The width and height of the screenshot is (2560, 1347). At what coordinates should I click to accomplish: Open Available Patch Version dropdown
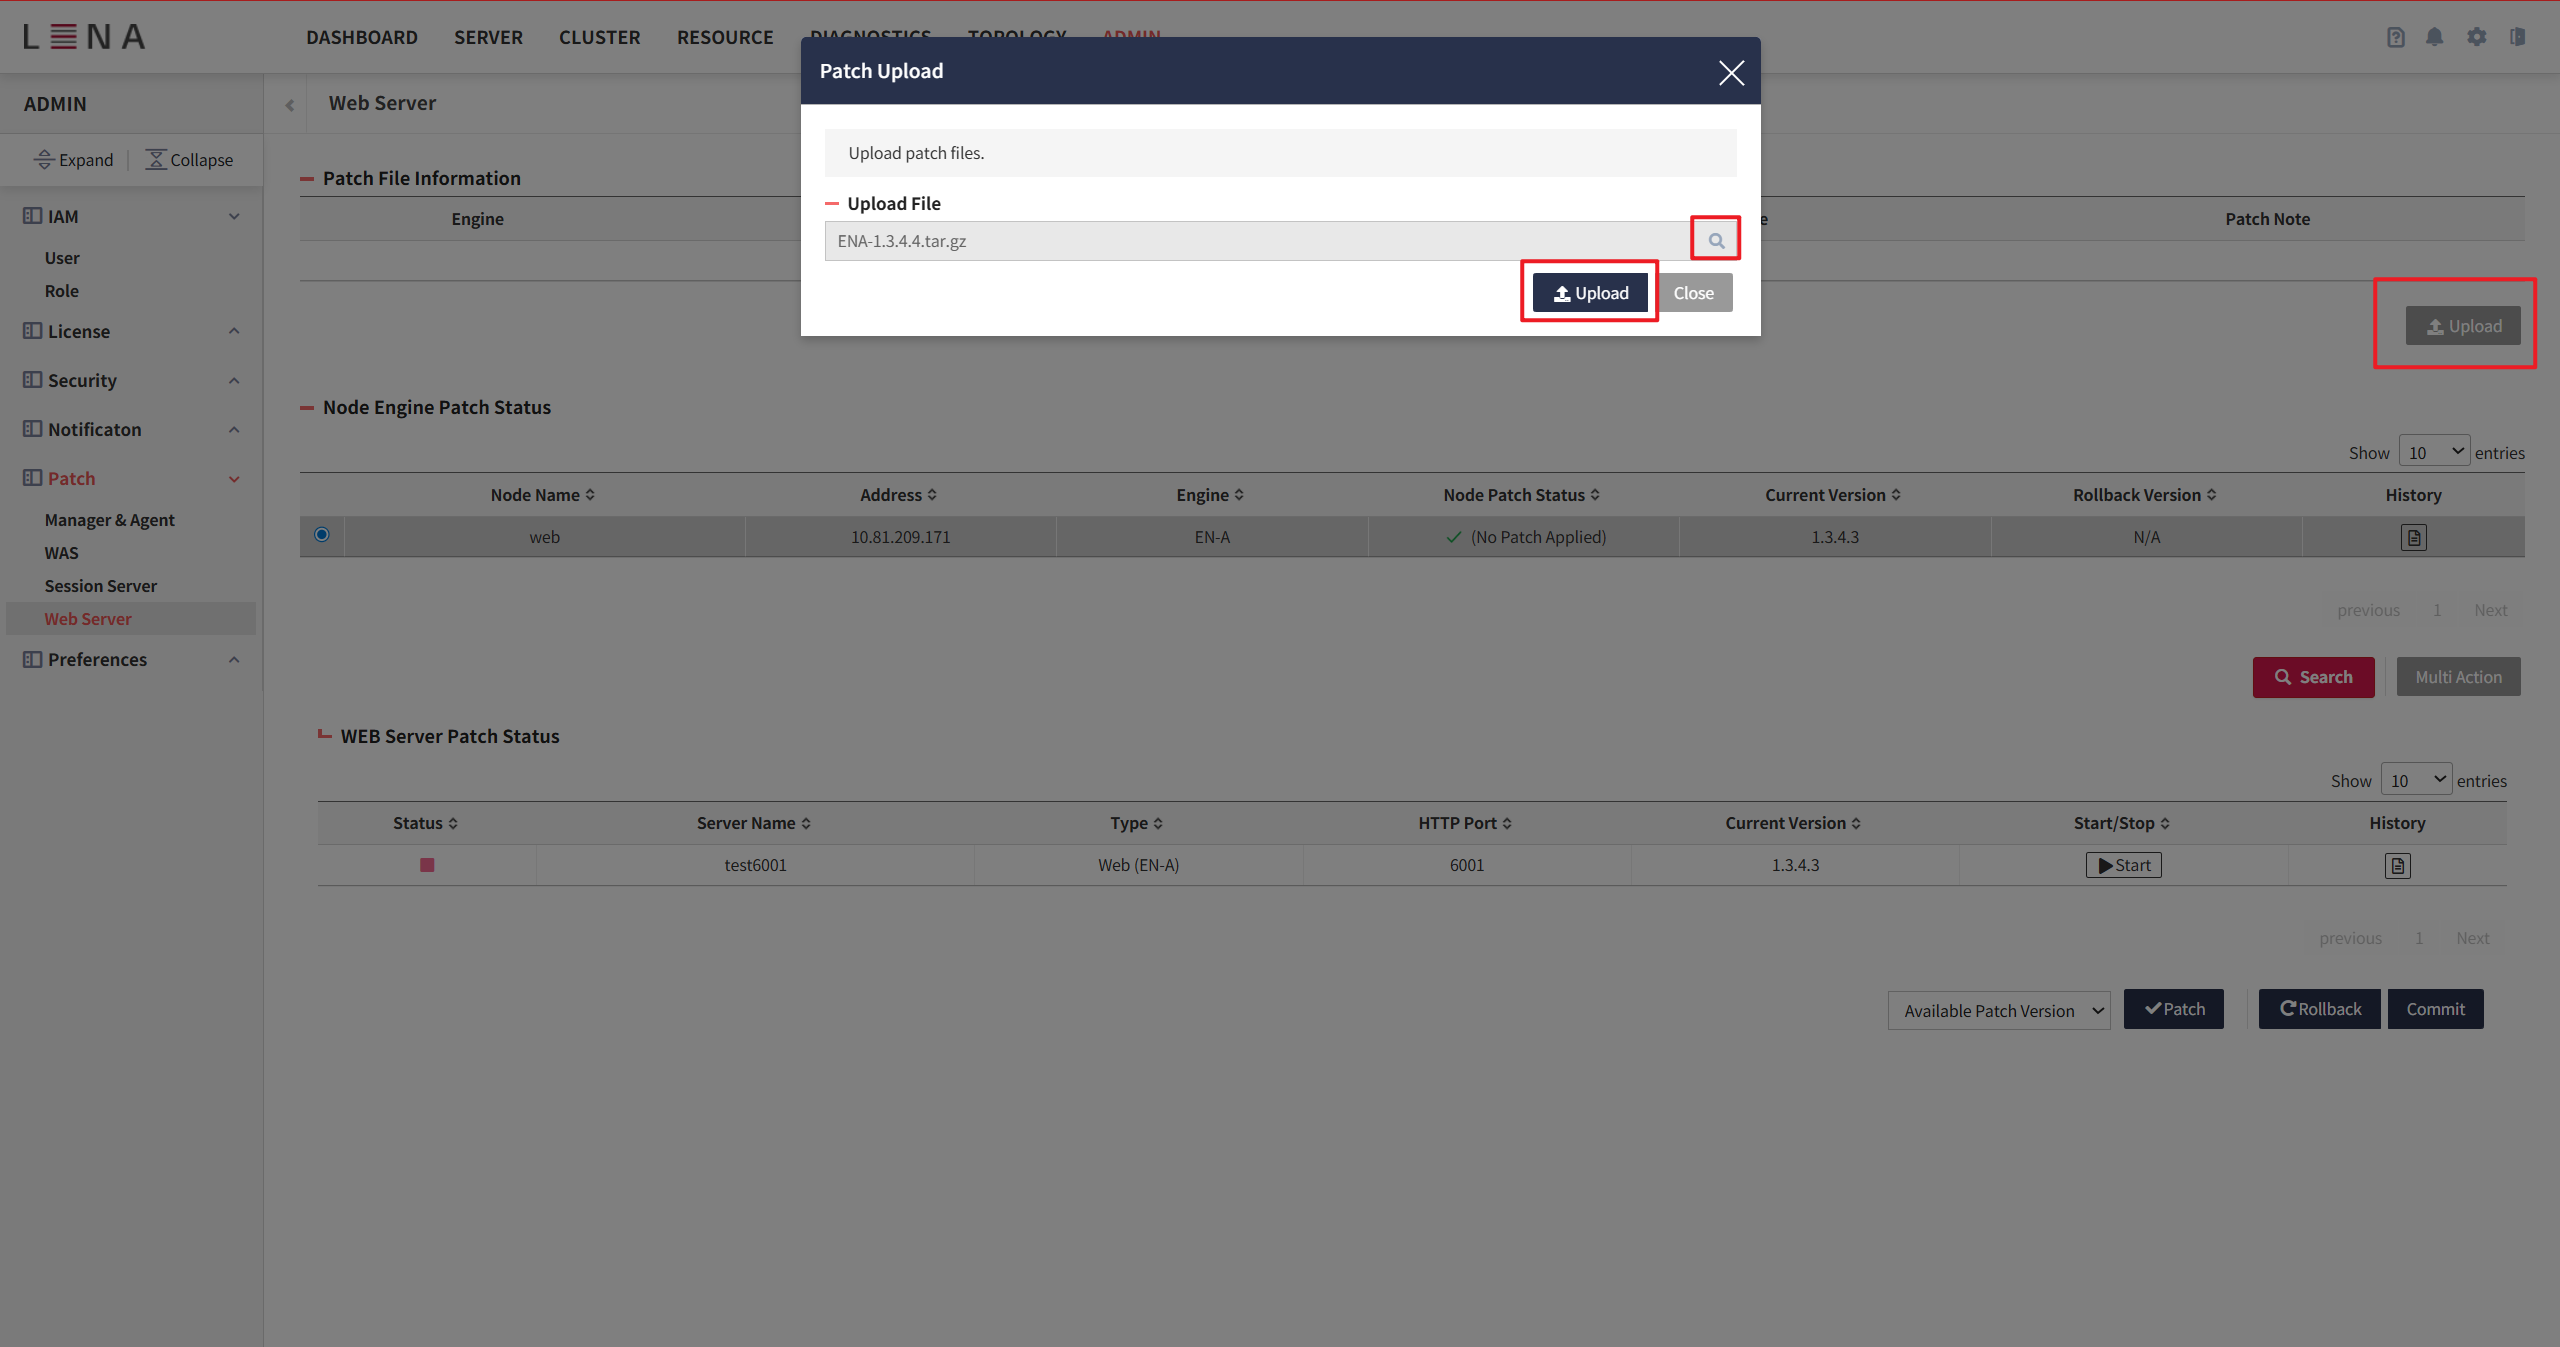pyautogui.click(x=1998, y=1010)
